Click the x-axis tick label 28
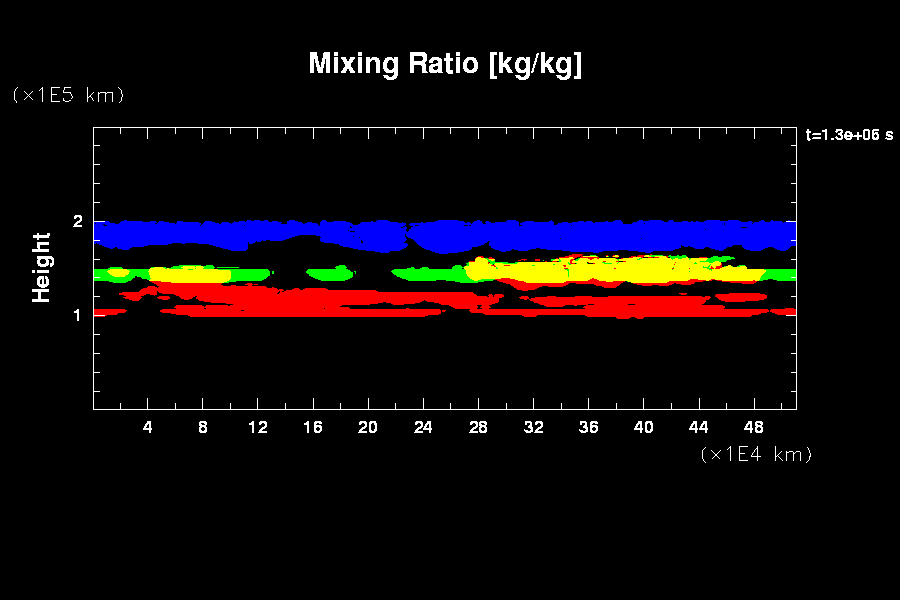The height and width of the screenshot is (600, 900). tap(478, 428)
